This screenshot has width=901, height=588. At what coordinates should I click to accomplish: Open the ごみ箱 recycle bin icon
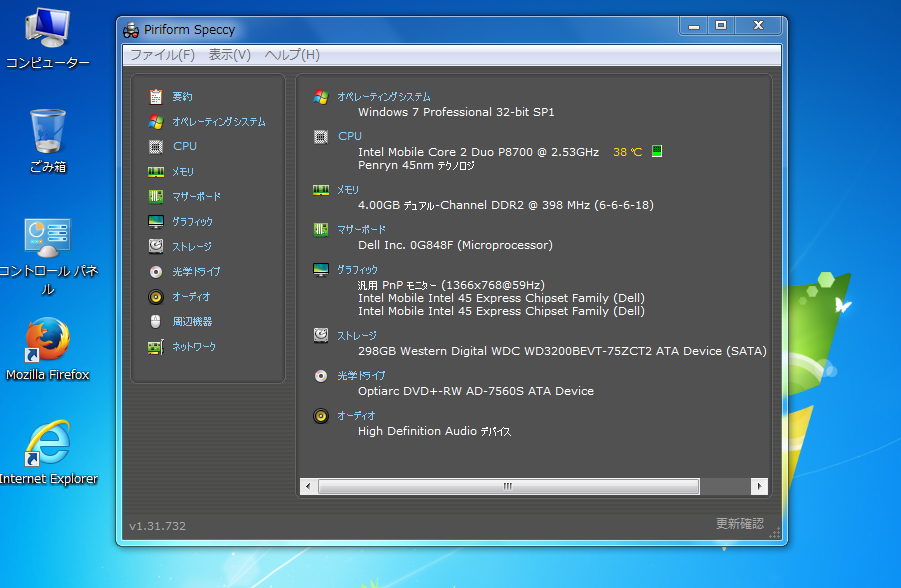48,141
